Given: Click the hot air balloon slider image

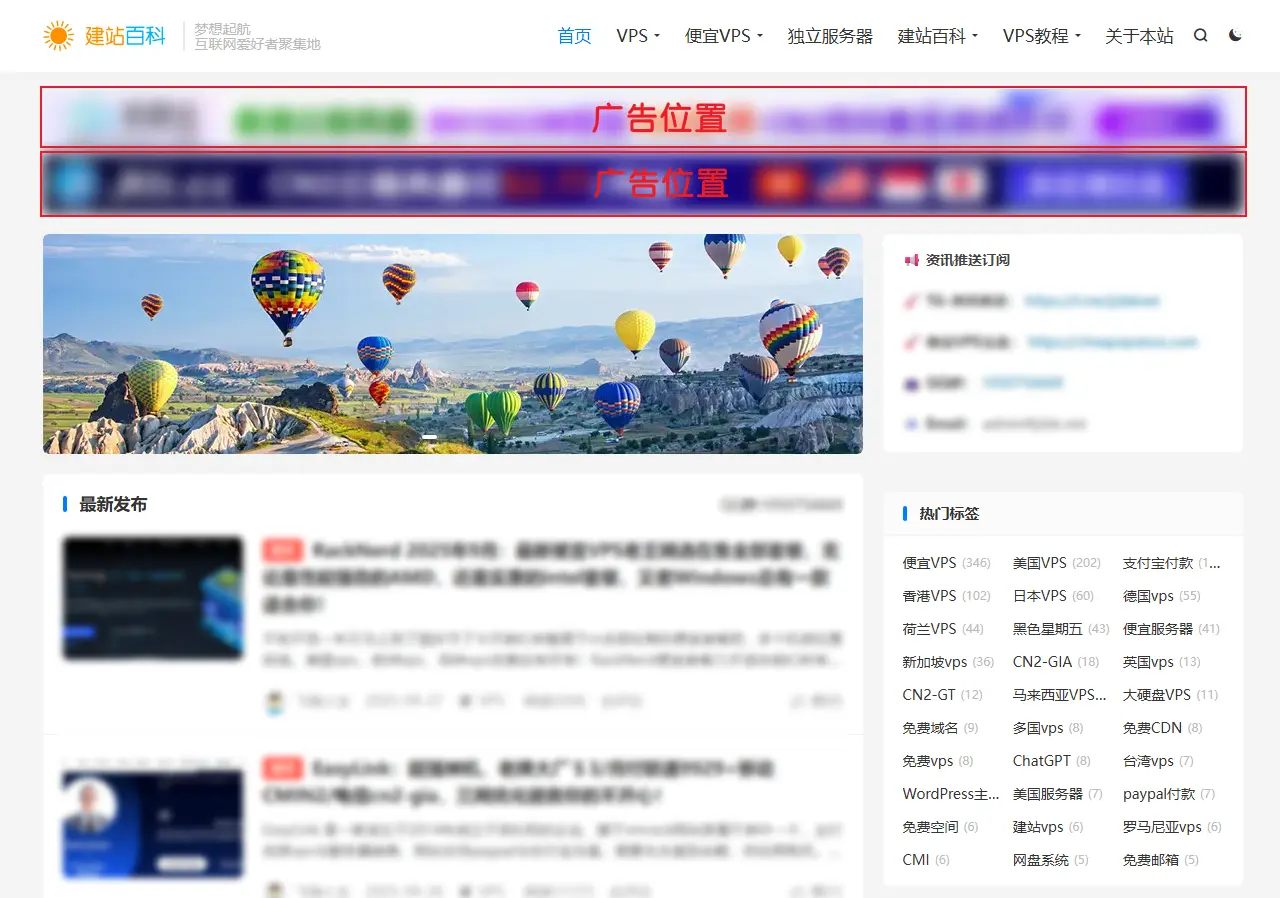Looking at the screenshot, I should coord(452,344).
